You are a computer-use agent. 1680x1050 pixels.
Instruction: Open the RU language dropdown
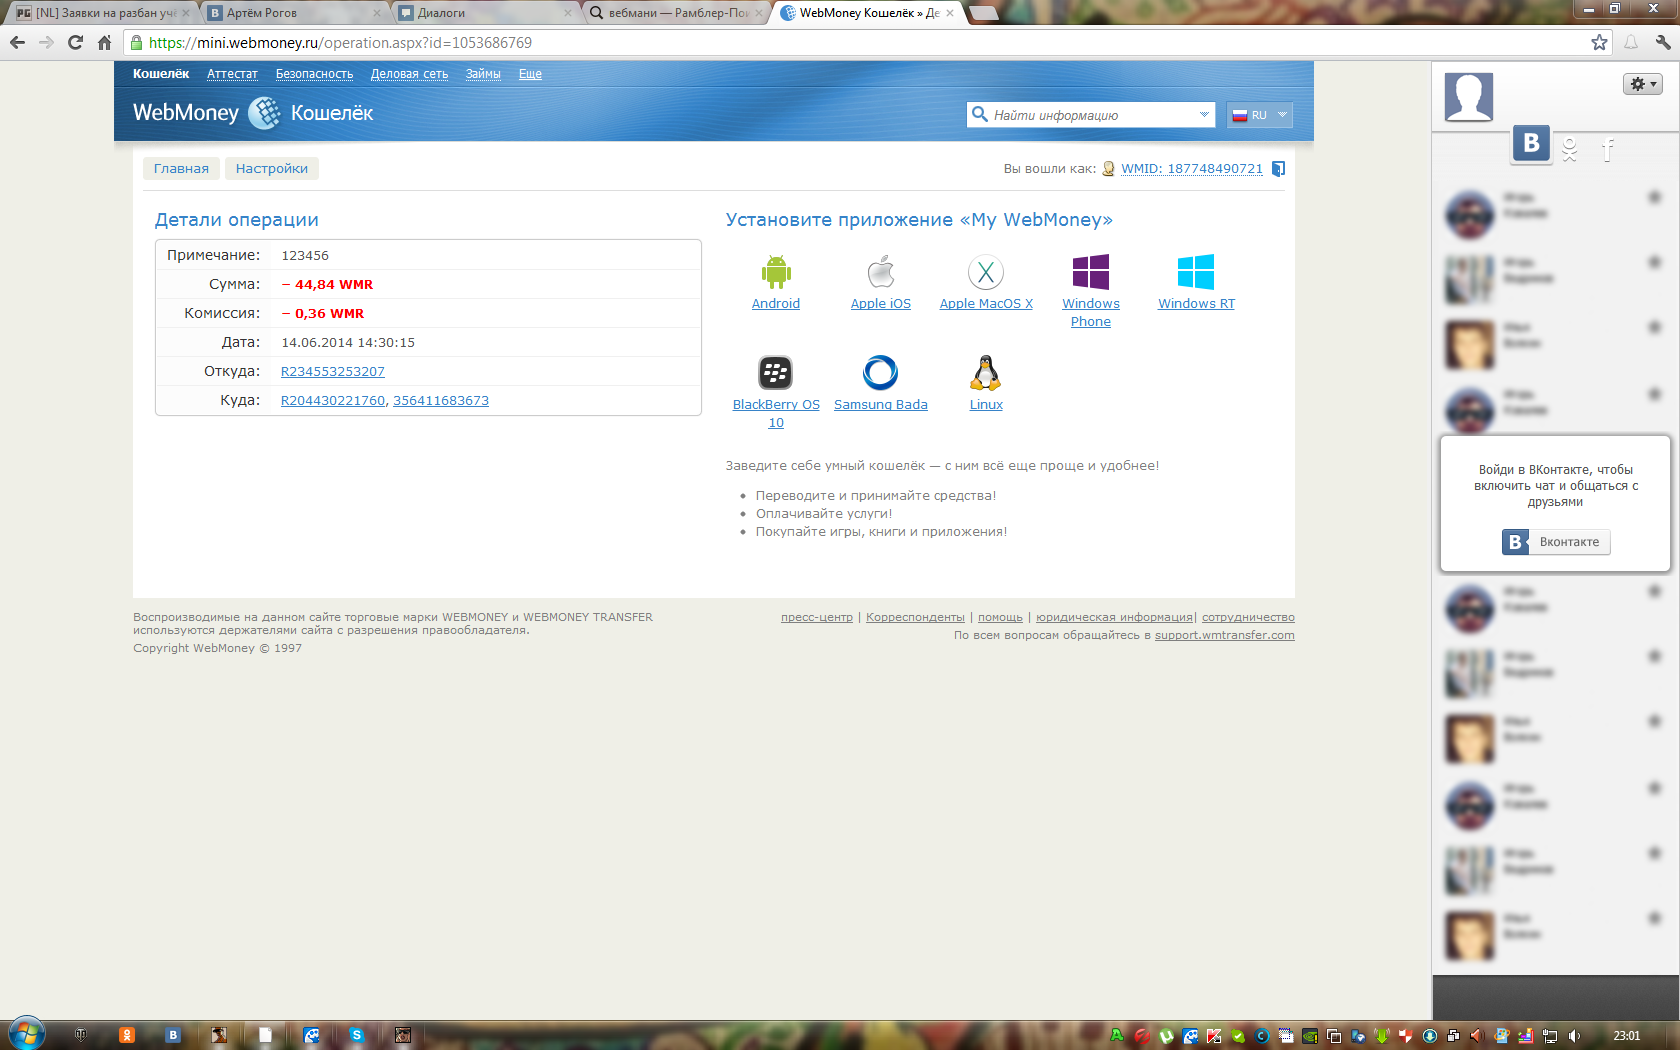1260,115
